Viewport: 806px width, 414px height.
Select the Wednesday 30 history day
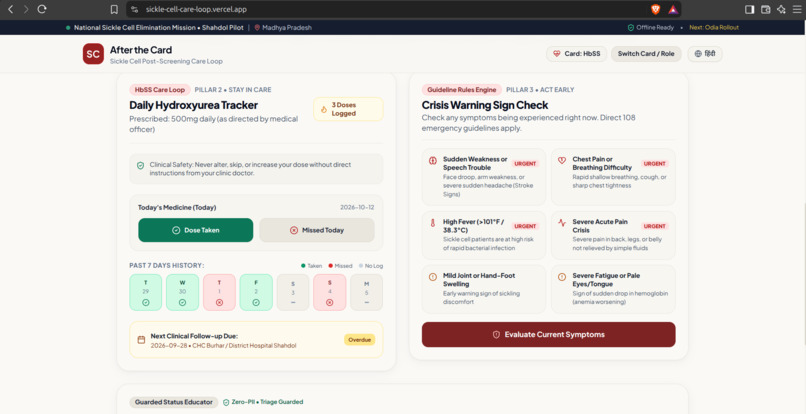[182, 292]
